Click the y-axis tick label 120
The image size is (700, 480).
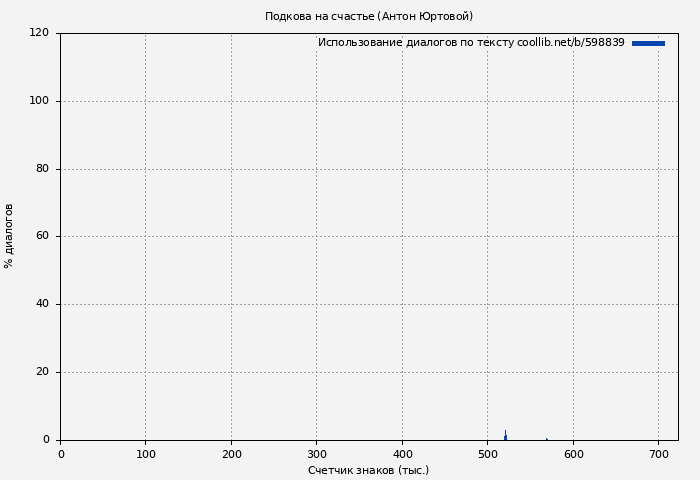[40, 33]
